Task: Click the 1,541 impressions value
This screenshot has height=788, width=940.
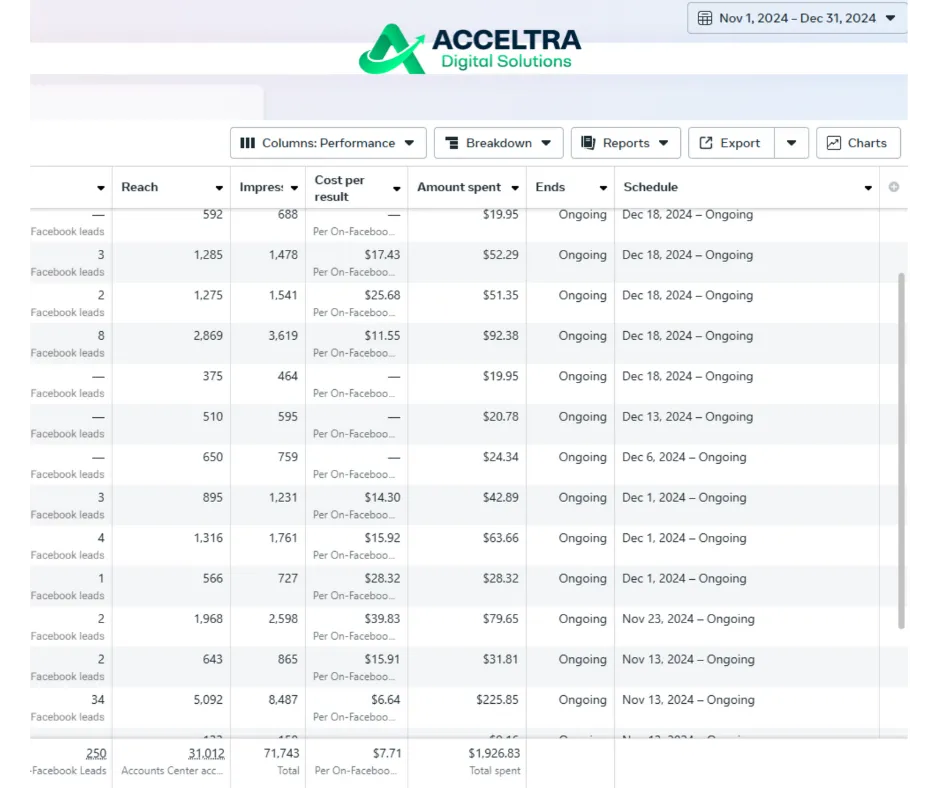Action: [283, 295]
